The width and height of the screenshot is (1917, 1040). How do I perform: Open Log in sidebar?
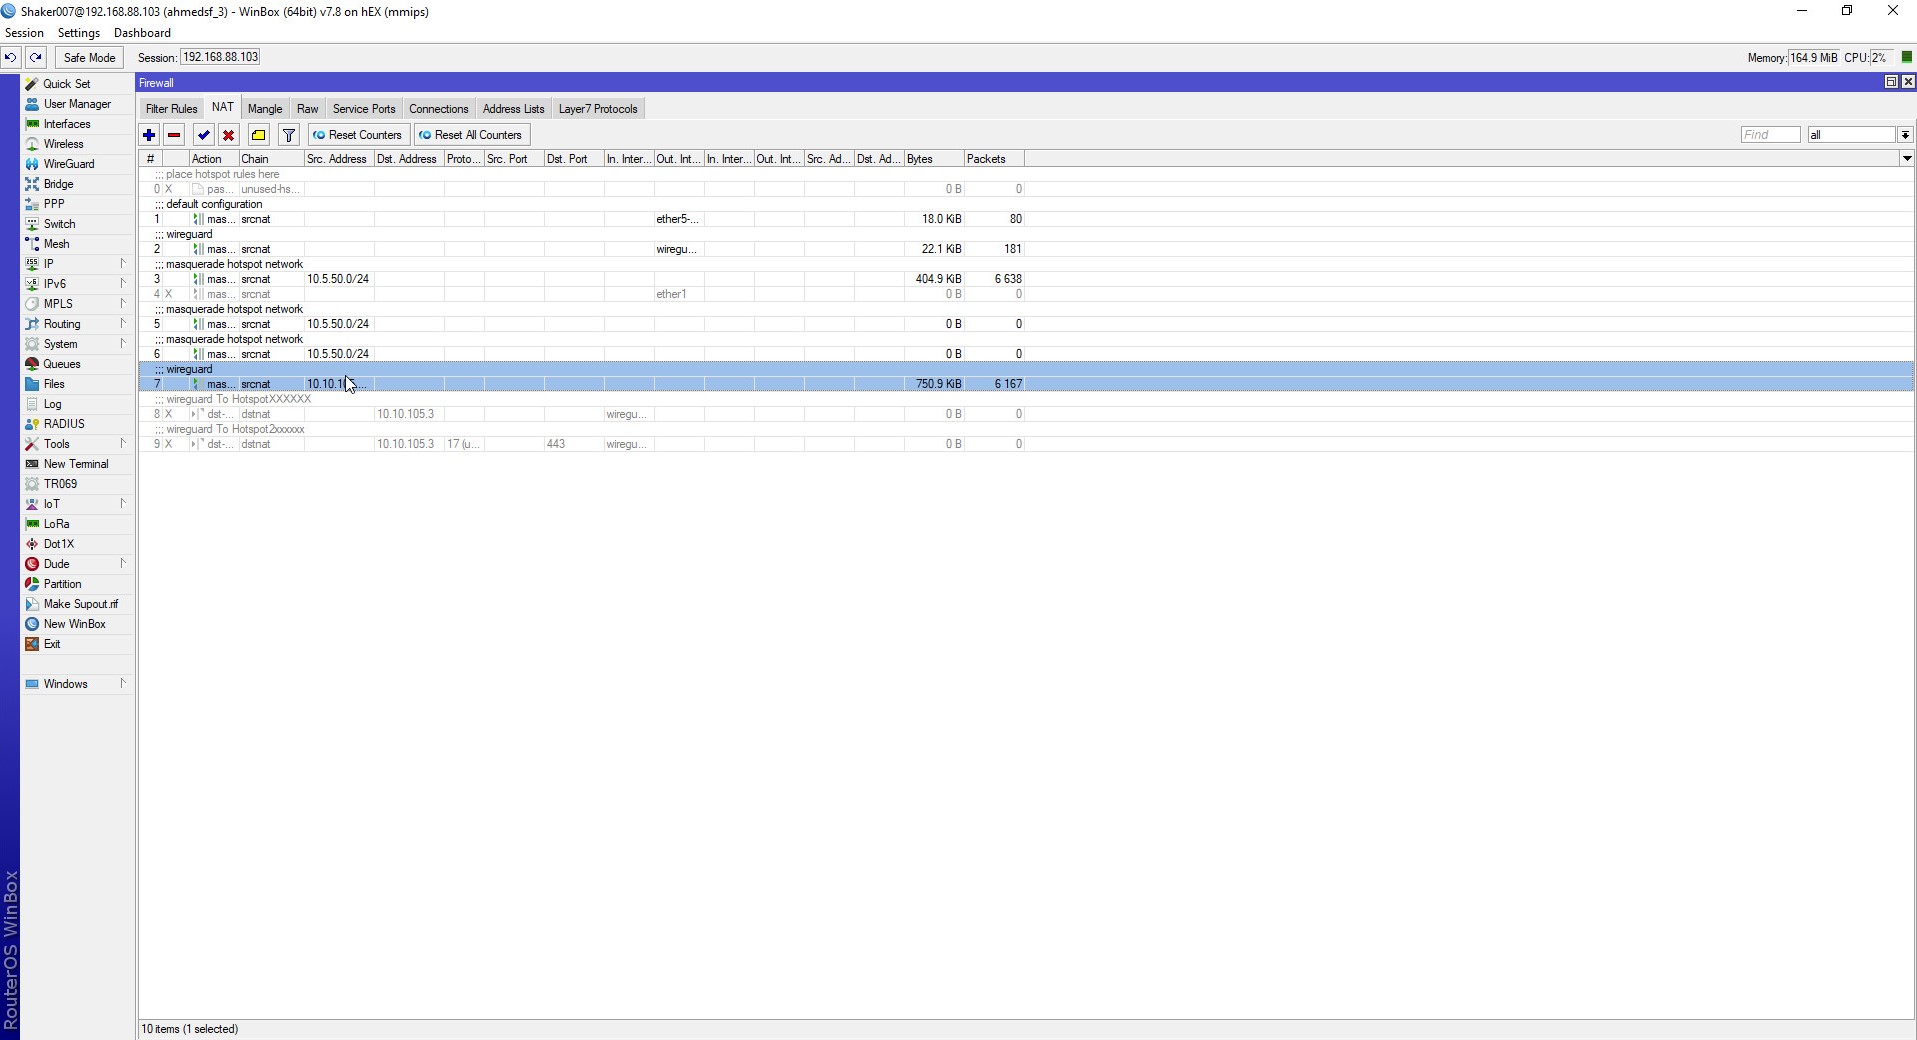(x=78, y=404)
